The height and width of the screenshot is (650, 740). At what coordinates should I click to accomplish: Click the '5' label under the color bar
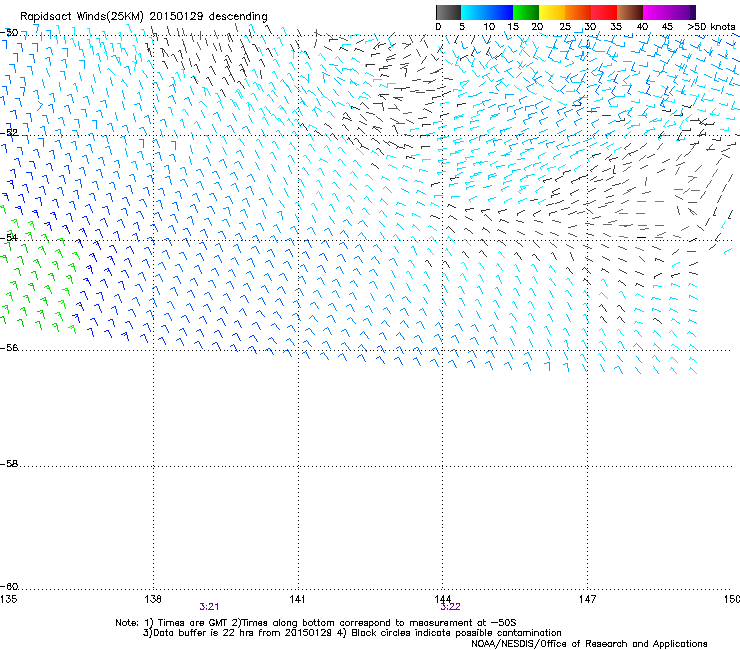(462, 27)
